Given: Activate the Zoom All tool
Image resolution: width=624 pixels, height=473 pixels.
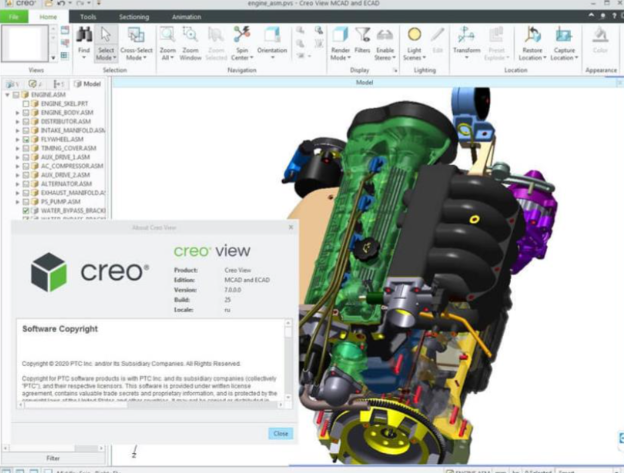Looking at the screenshot, I should 168,39.
